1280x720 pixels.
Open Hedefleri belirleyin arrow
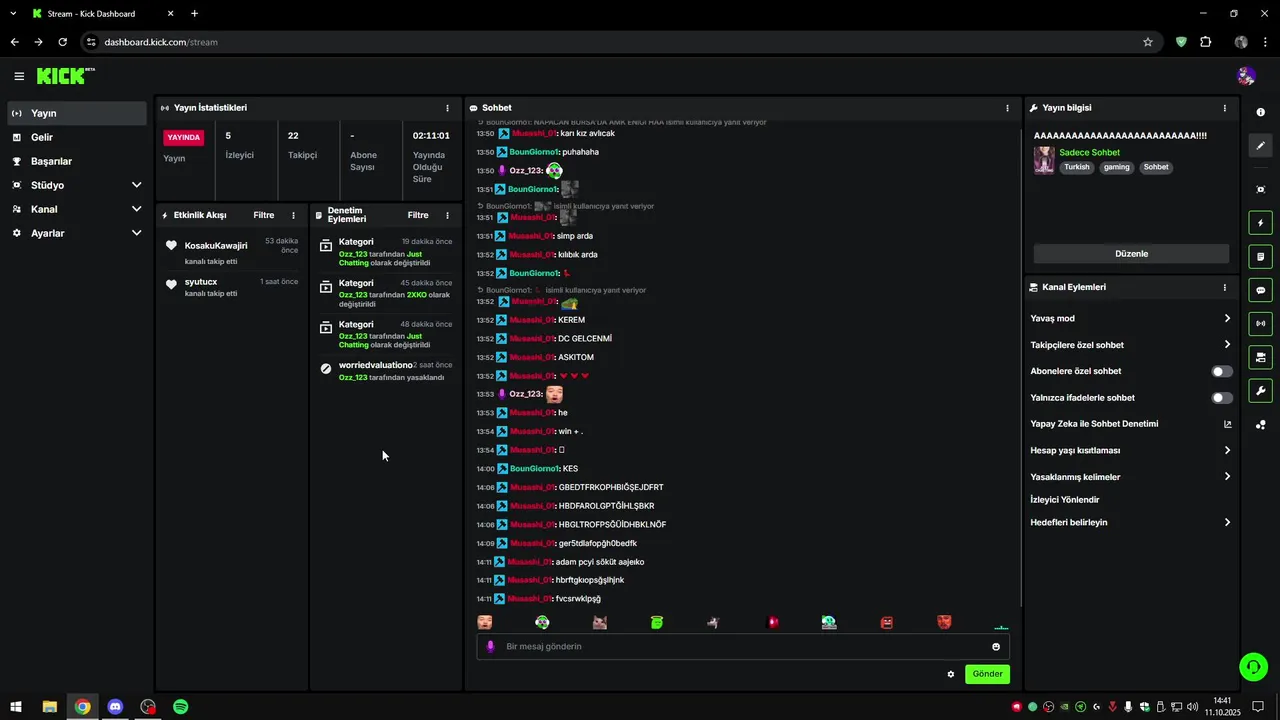(1227, 523)
